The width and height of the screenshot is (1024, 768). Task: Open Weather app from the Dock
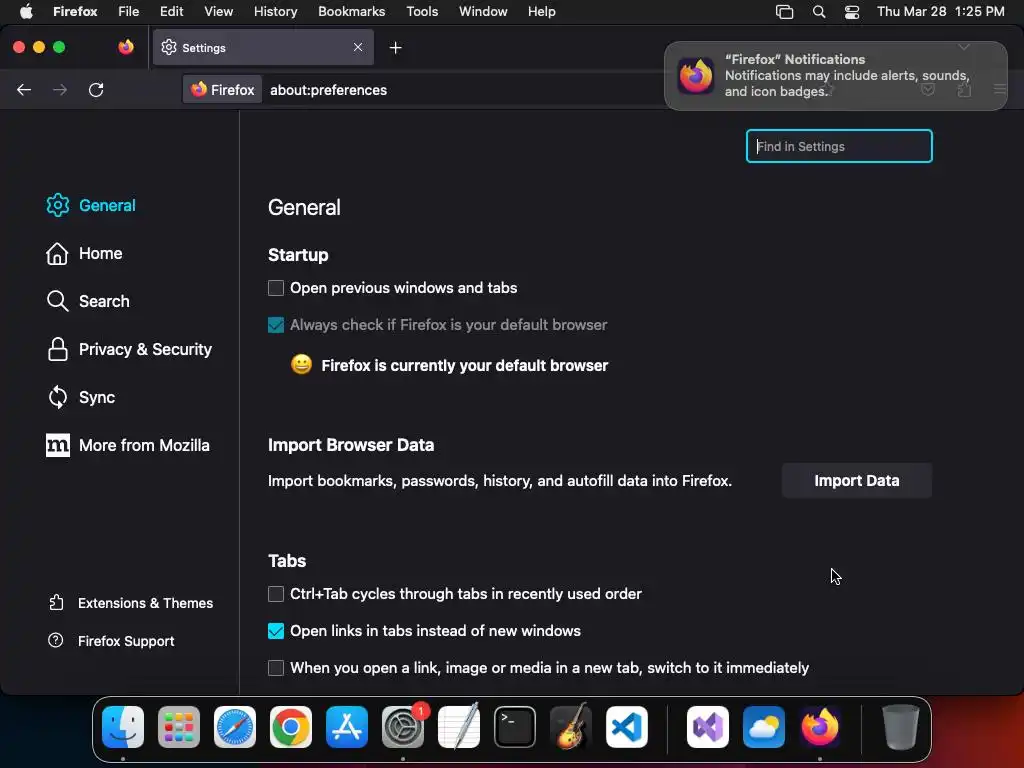click(x=764, y=727)
